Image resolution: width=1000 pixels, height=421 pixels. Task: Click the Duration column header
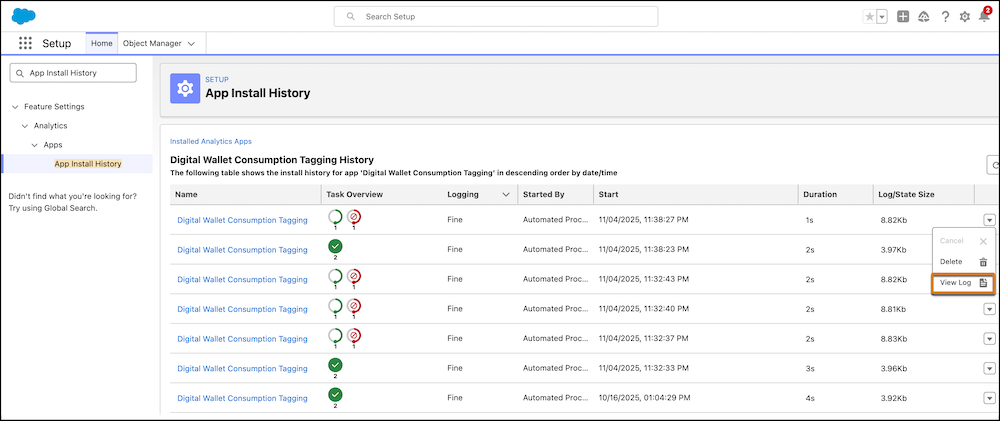click(835, 194)
